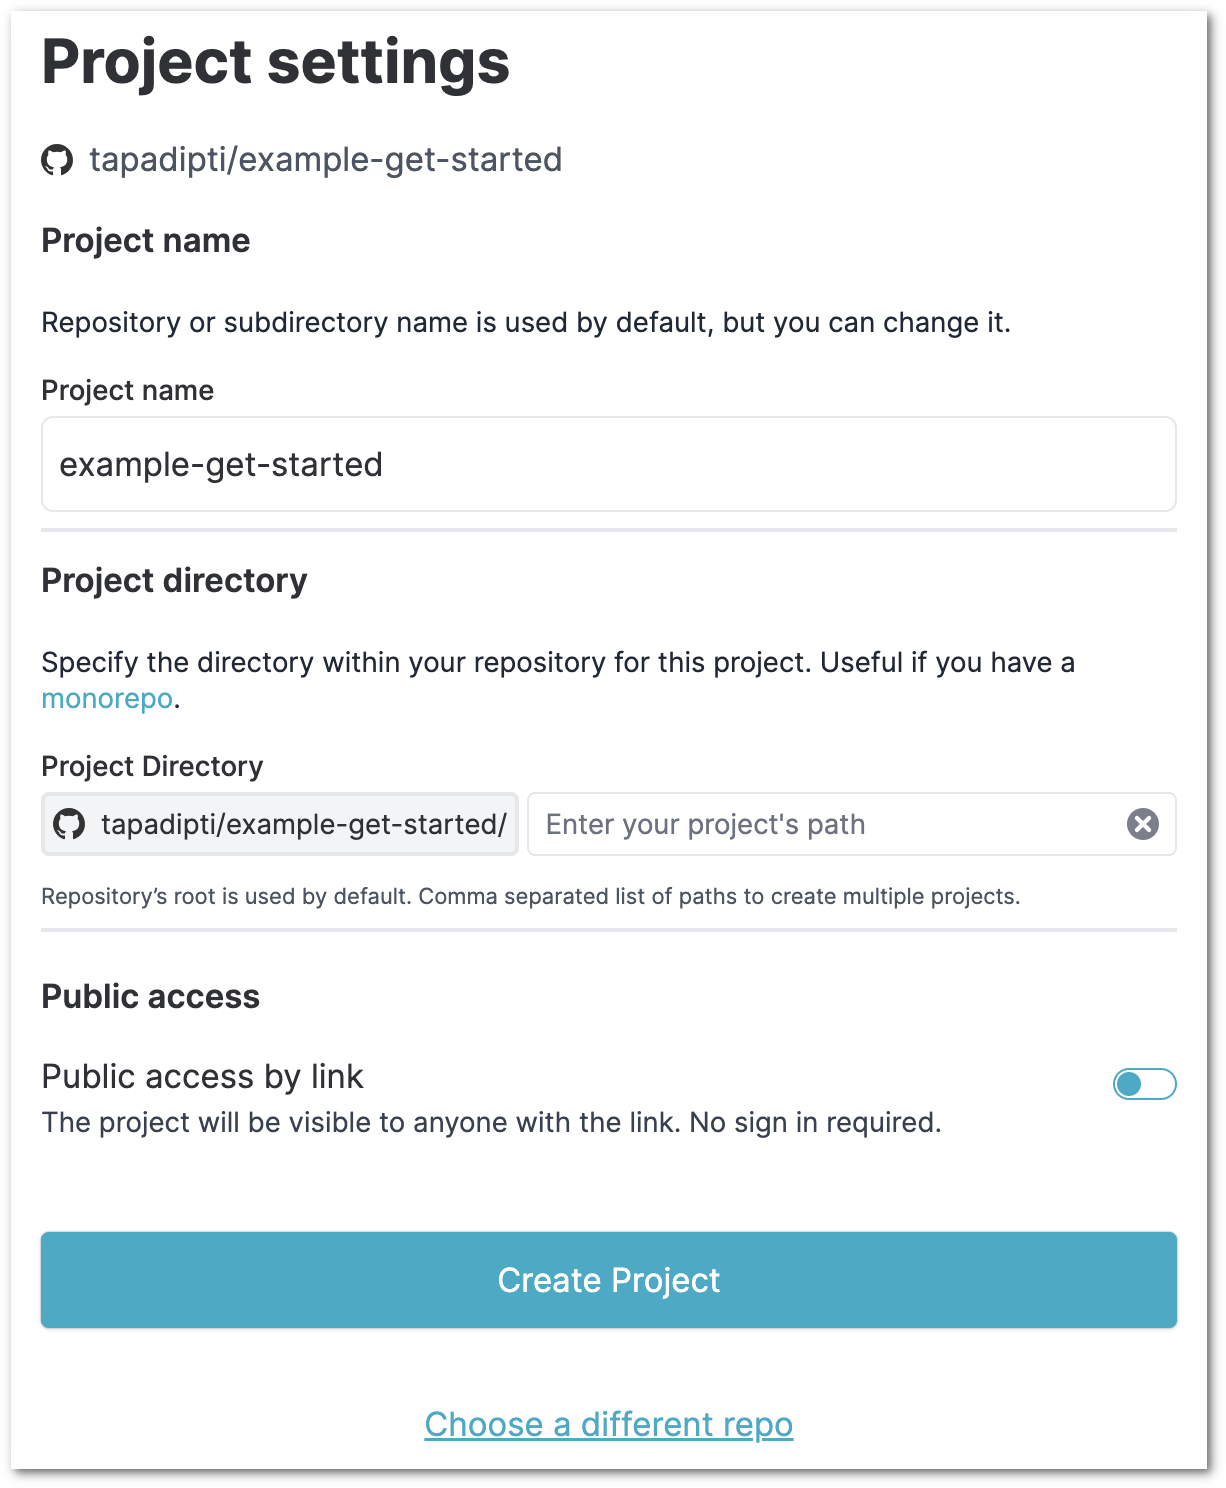Clear the project path with the X icon
This screenshot has width=1226, height=1488.
[1142, 824]
